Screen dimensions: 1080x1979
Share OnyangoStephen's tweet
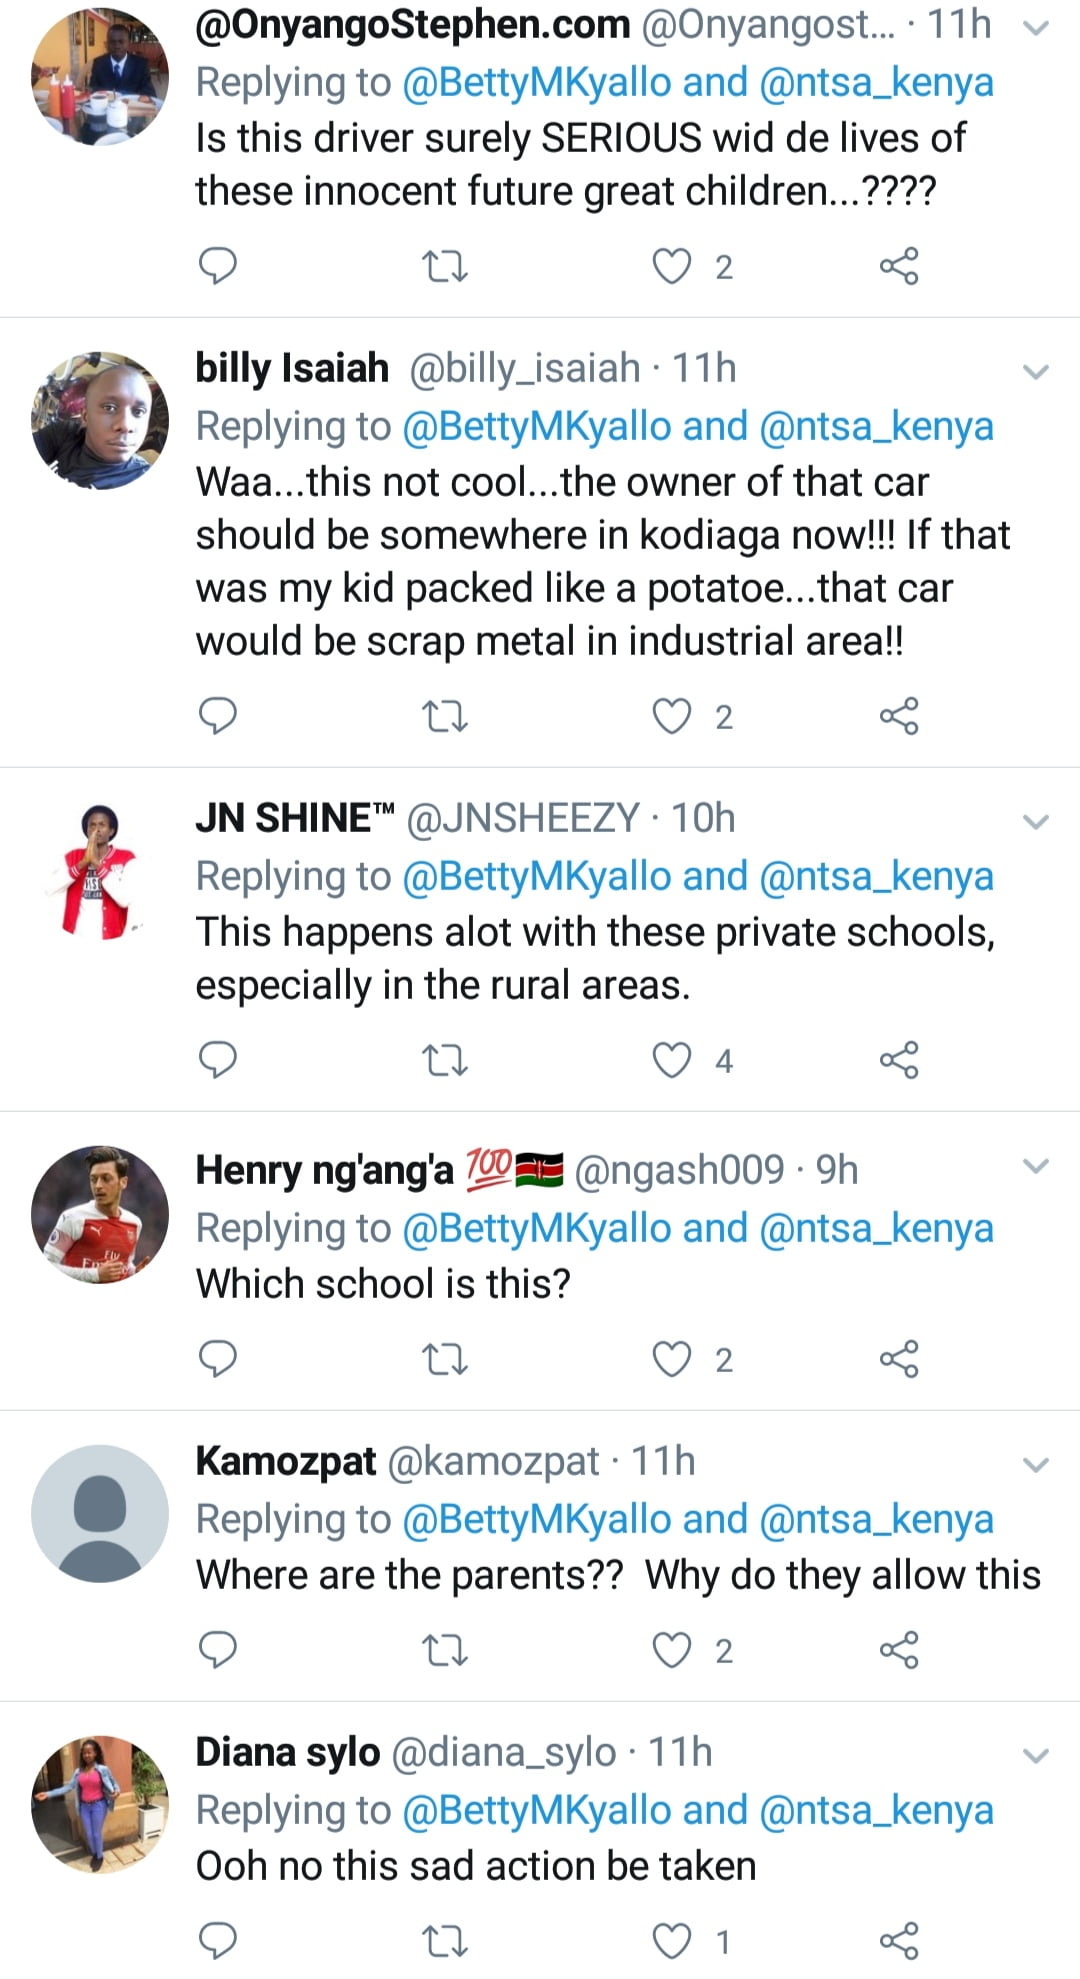coord(898,266)
